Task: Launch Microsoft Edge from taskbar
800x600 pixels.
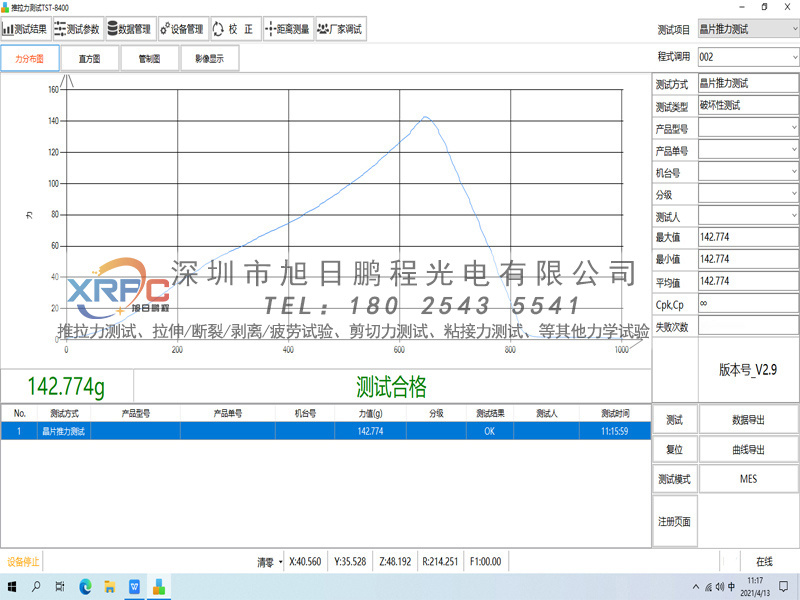Action: [x=85, y=587]
